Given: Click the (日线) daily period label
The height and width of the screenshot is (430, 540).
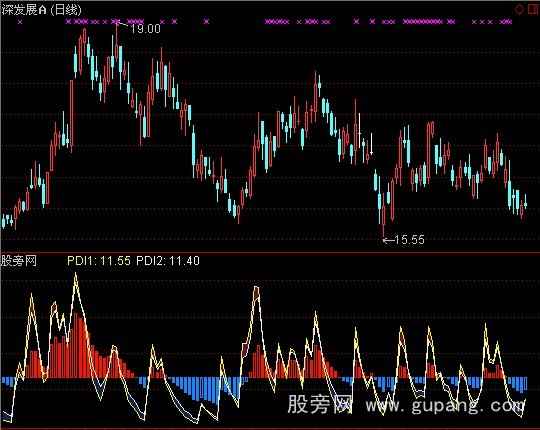Looking at the screenshot, I should click(66, 10).
